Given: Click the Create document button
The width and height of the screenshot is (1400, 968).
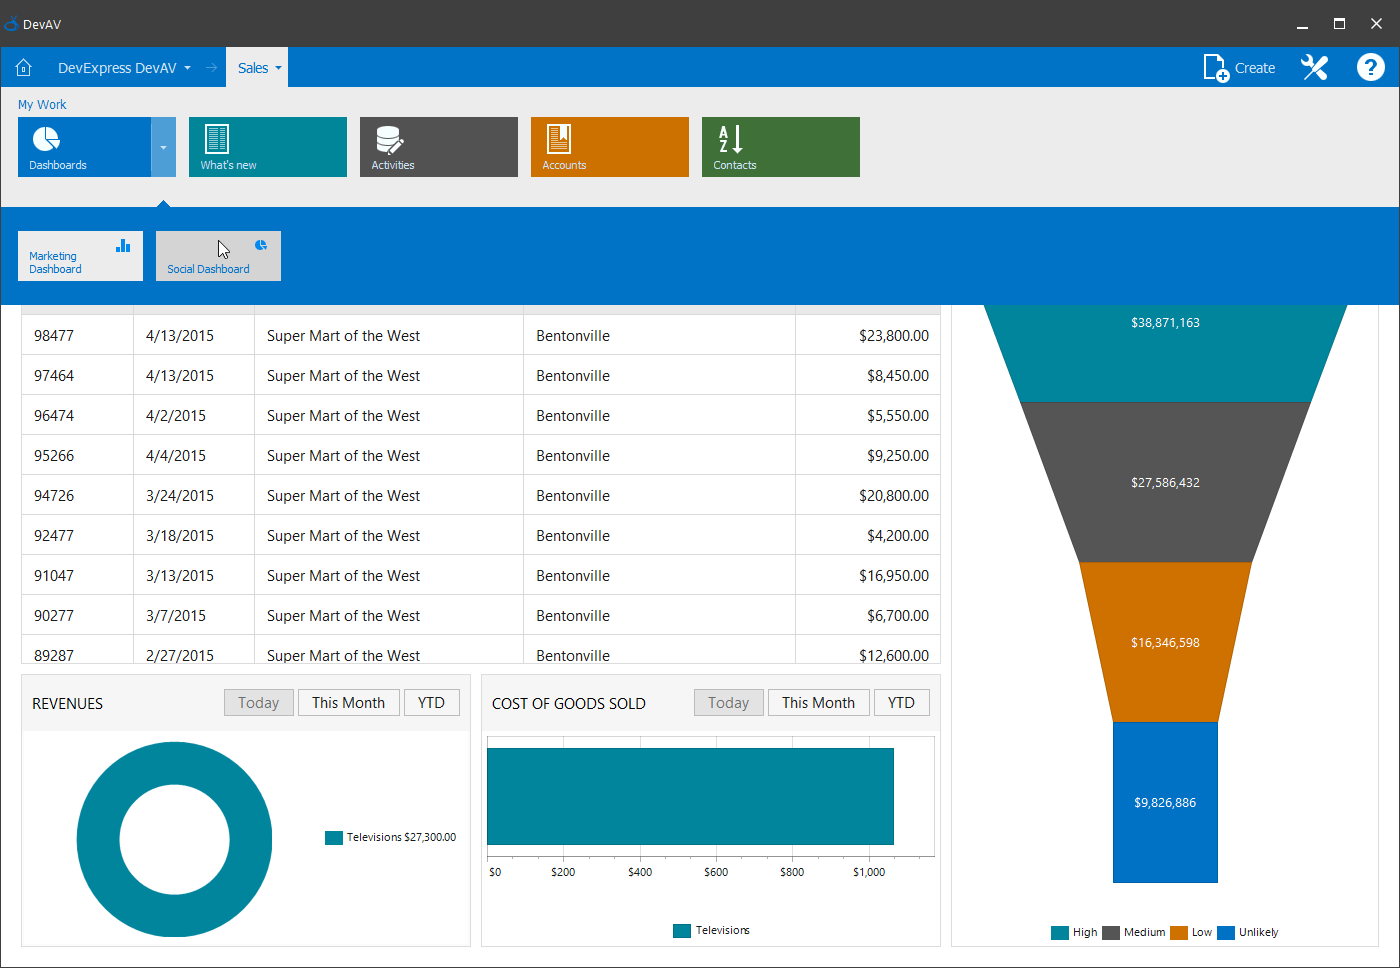Looking at the screenshot, I should (1239, 68).
